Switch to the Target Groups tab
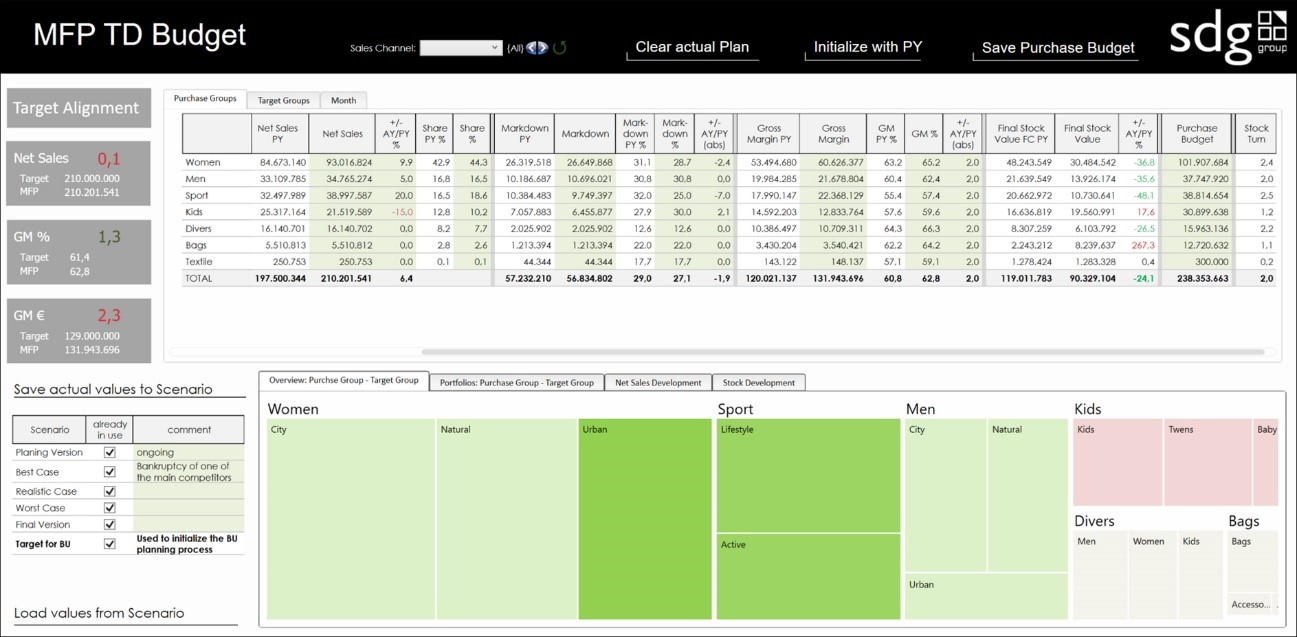 click(283, 100)
